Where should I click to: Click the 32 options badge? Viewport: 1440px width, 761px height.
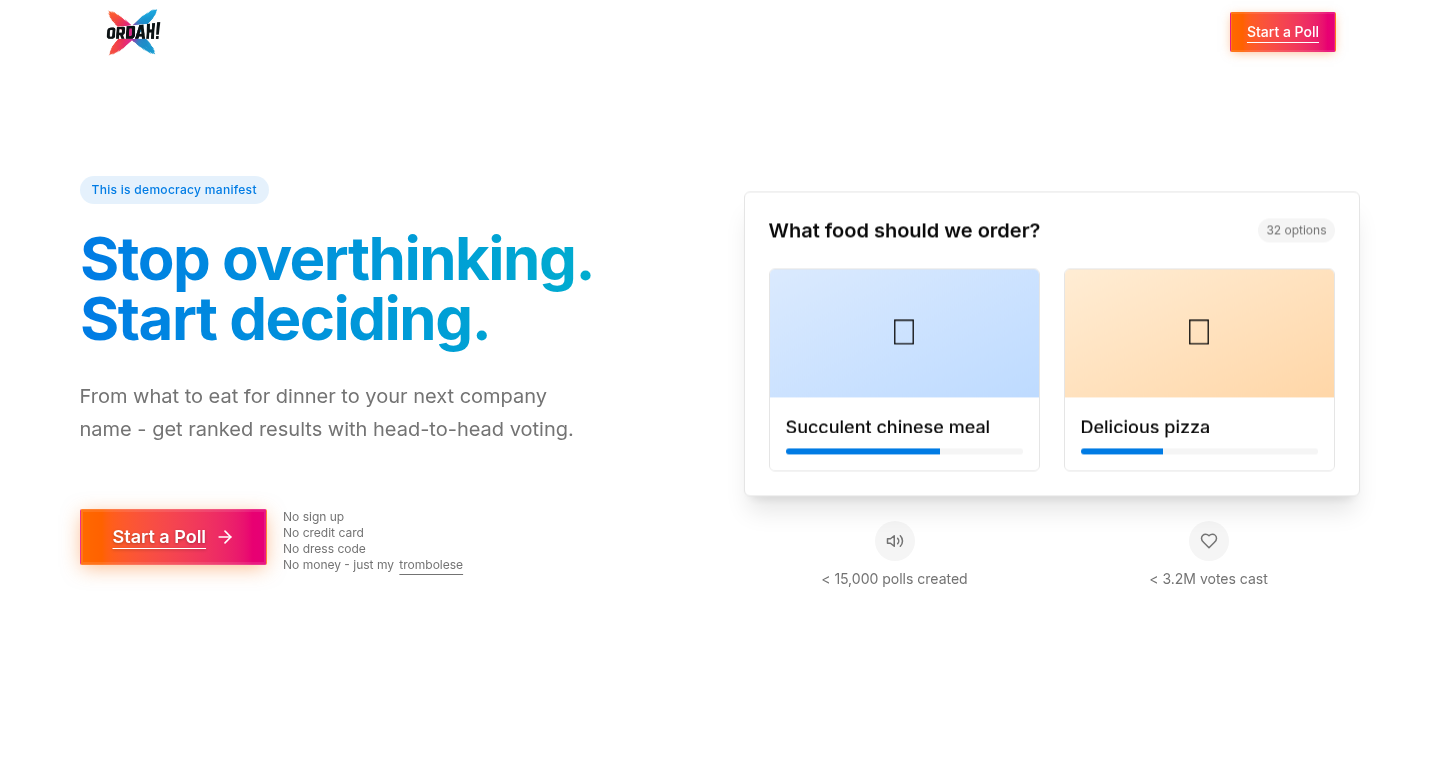[1296, 230]
